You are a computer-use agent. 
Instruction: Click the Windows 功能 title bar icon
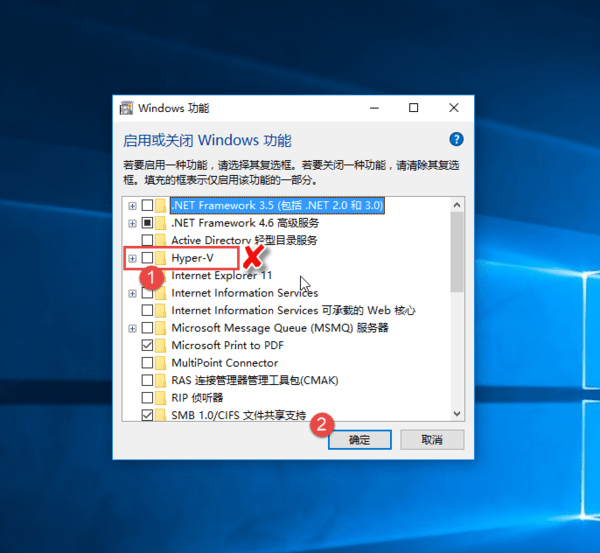pos(127,108)
